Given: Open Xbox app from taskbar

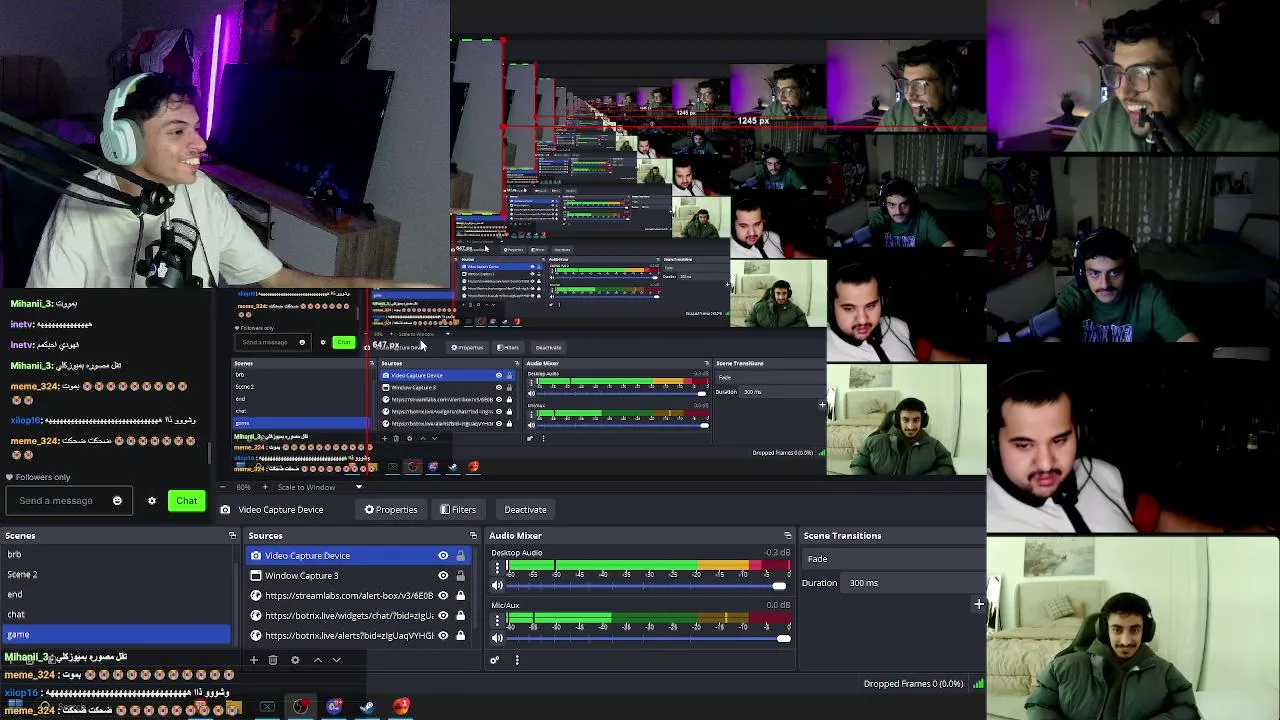Looking at the screenshot, I should pyautogui.click(x=267, y=708).
